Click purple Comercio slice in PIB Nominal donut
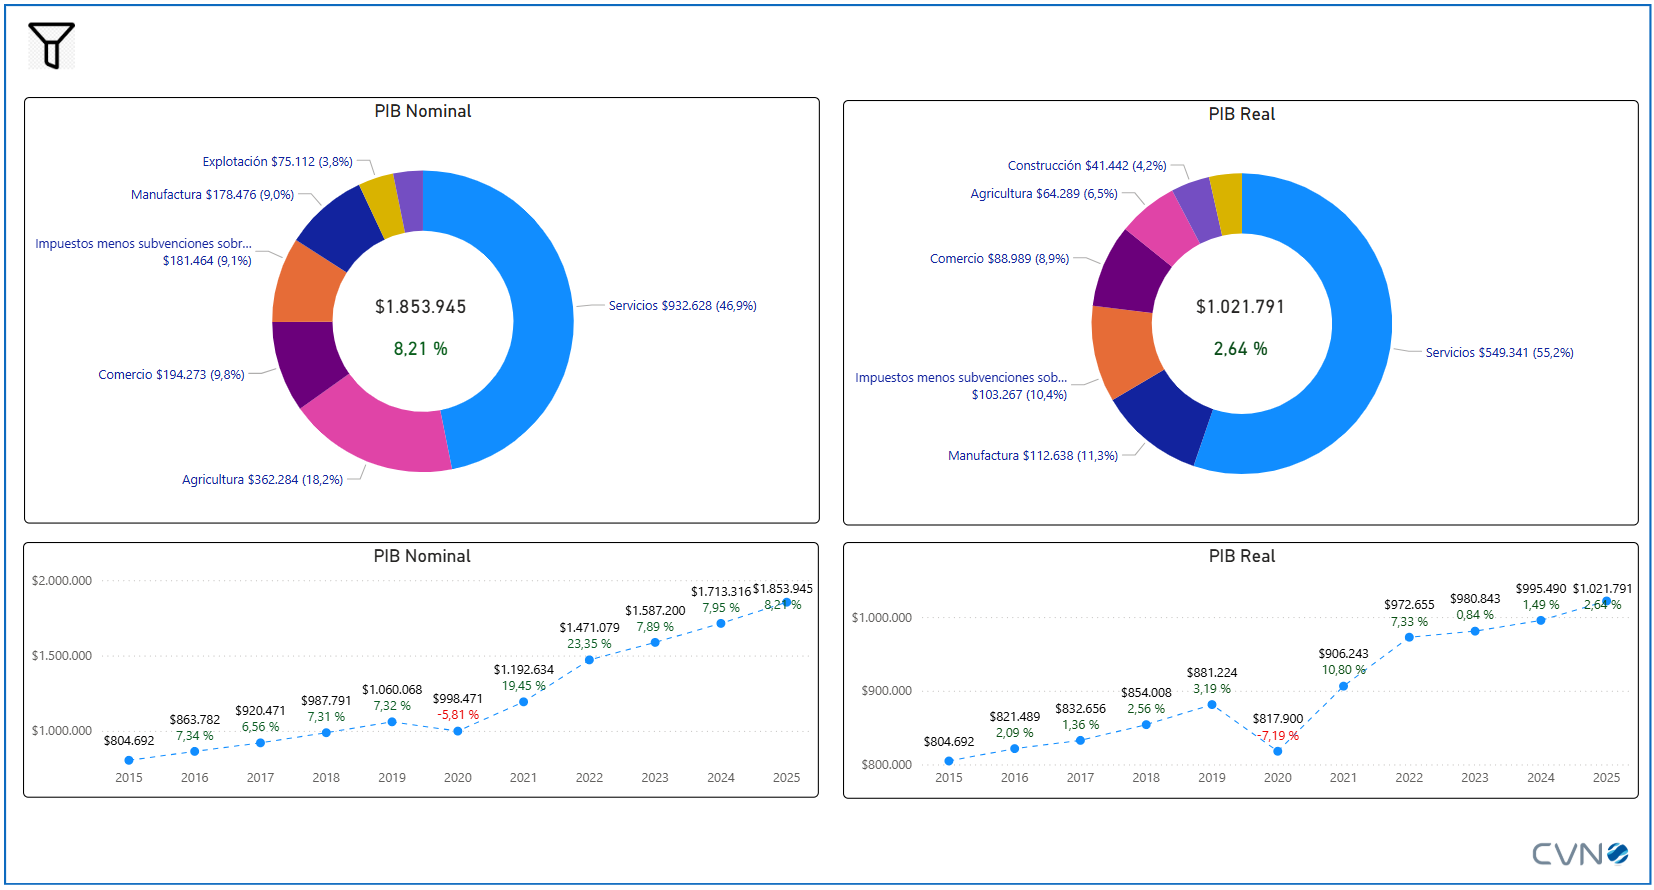The width and height of the screenshot is (1654, 890). [x=307, y=358]
